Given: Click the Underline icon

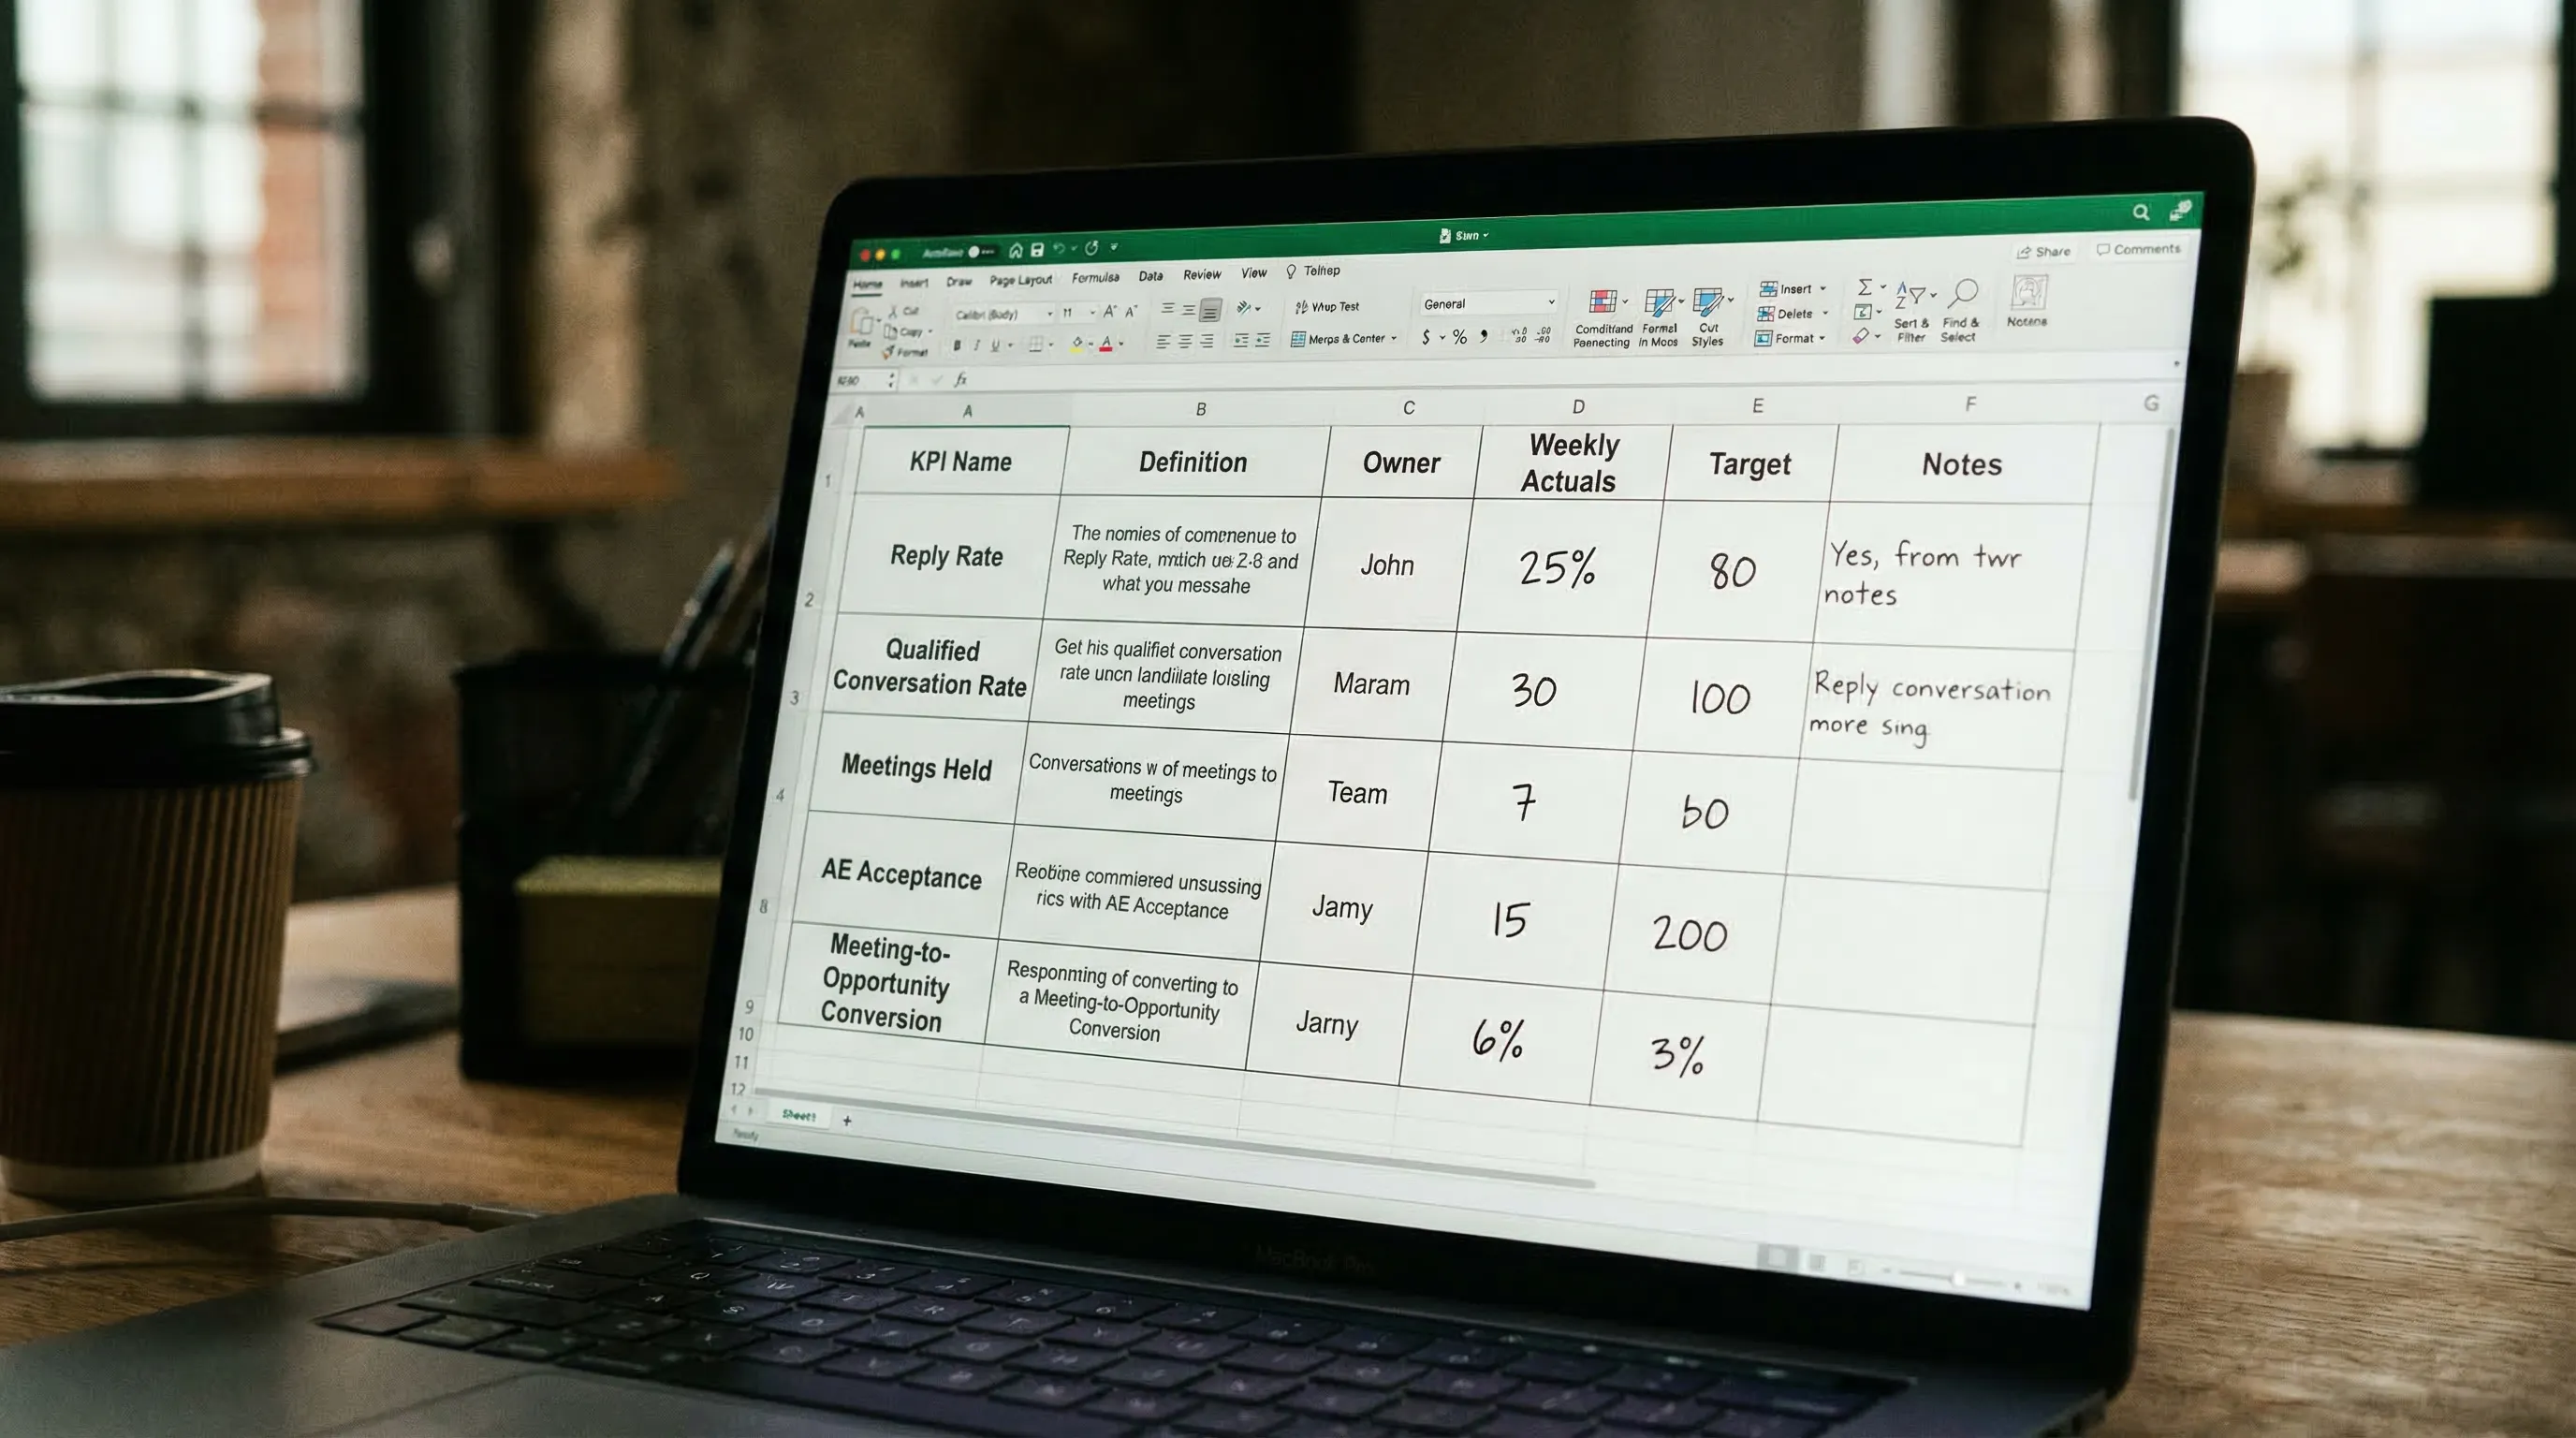Looking at the screenshot, I should [x=996, y=345].
